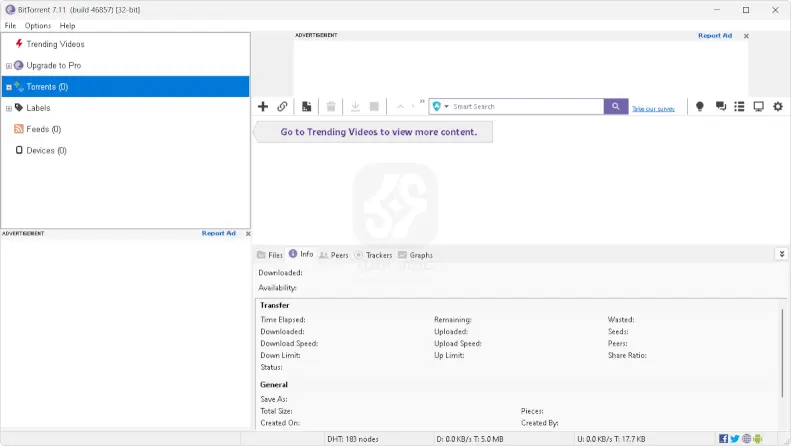Open the search provider dropdown arrow
The width and height of the screenshot is (791, 446).
447,107
